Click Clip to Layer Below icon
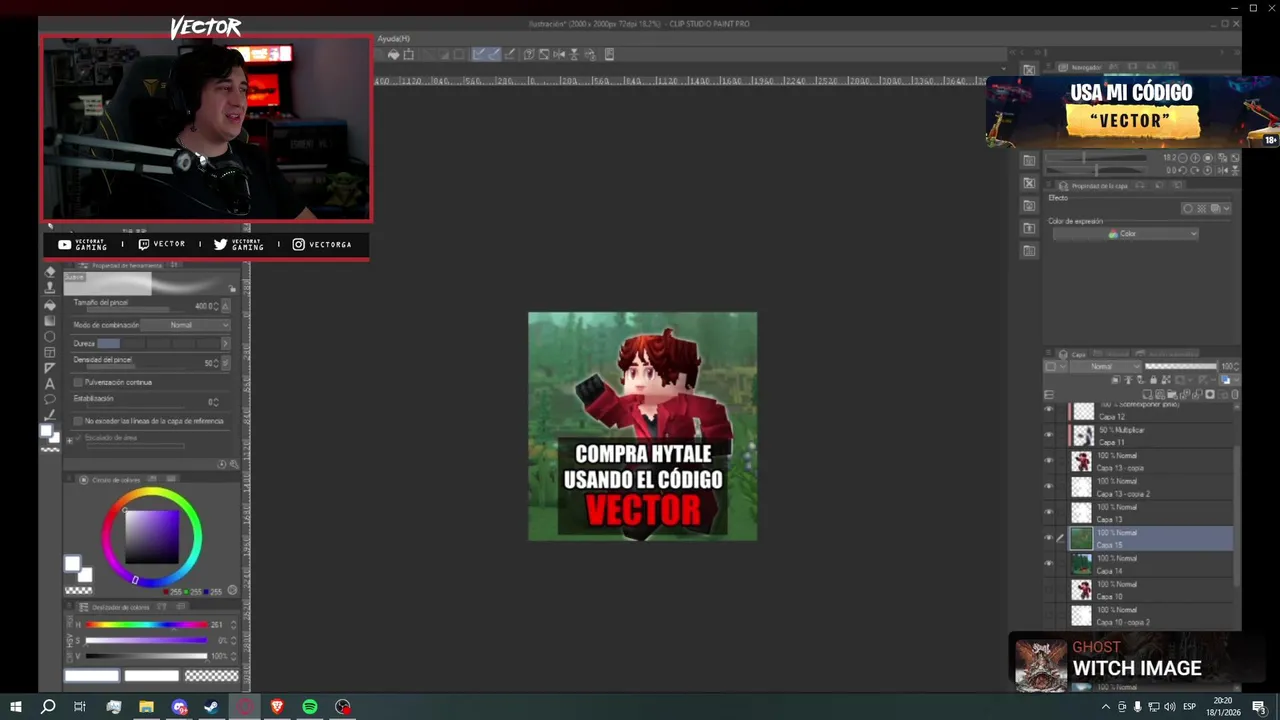This screenshot has height=720, width=1280. [x=1115, y=380]
